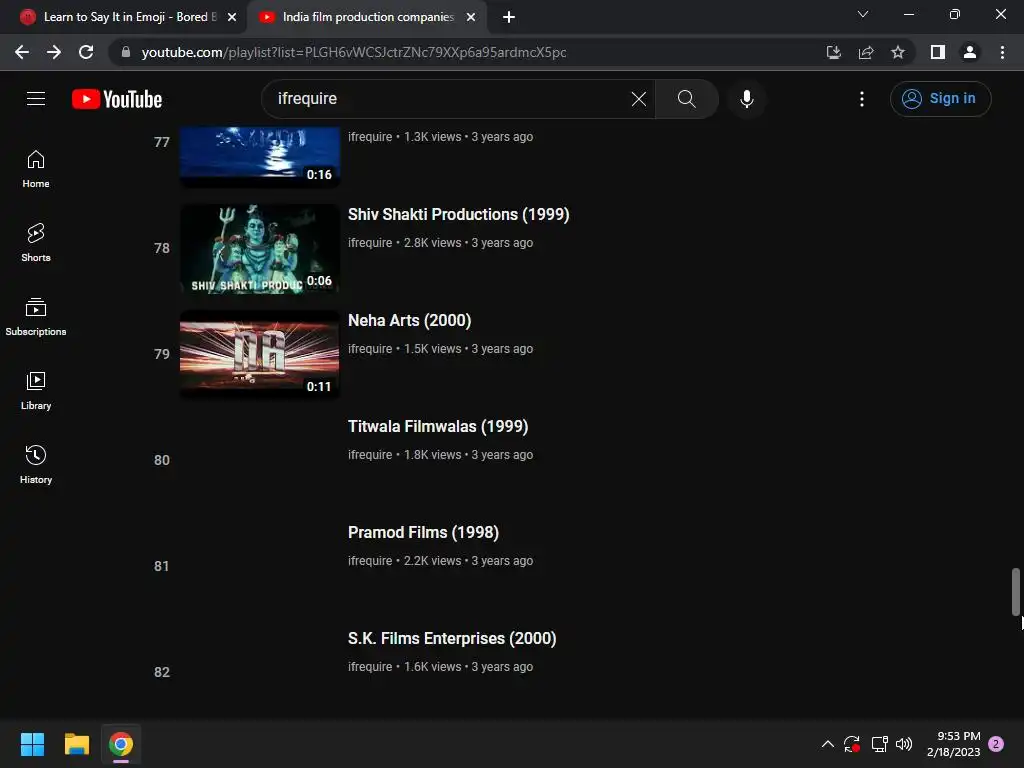Open History in sidebar
1024x768 pixels.
pyautogui.click(x=36, y=464)
